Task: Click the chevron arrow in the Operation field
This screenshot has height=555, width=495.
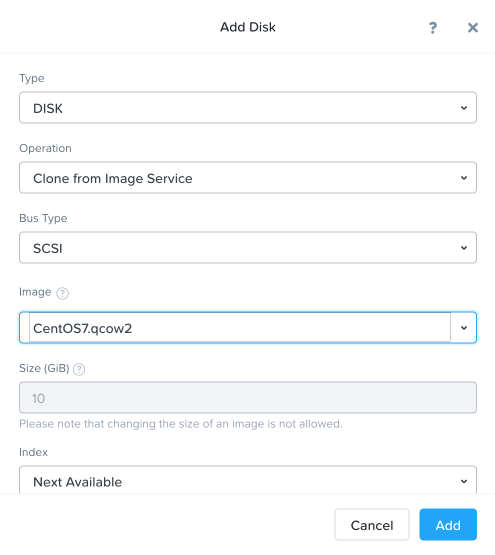Action: tap(464, 178)
